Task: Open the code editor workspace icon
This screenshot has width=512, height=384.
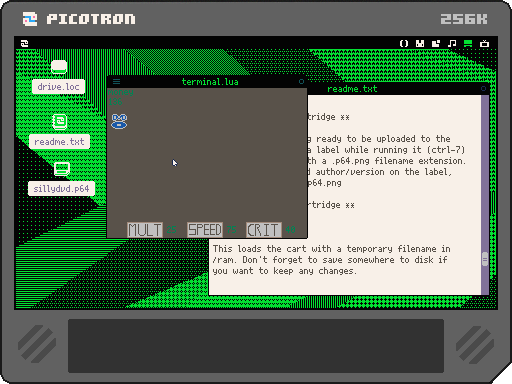Action: pos(404,43)
